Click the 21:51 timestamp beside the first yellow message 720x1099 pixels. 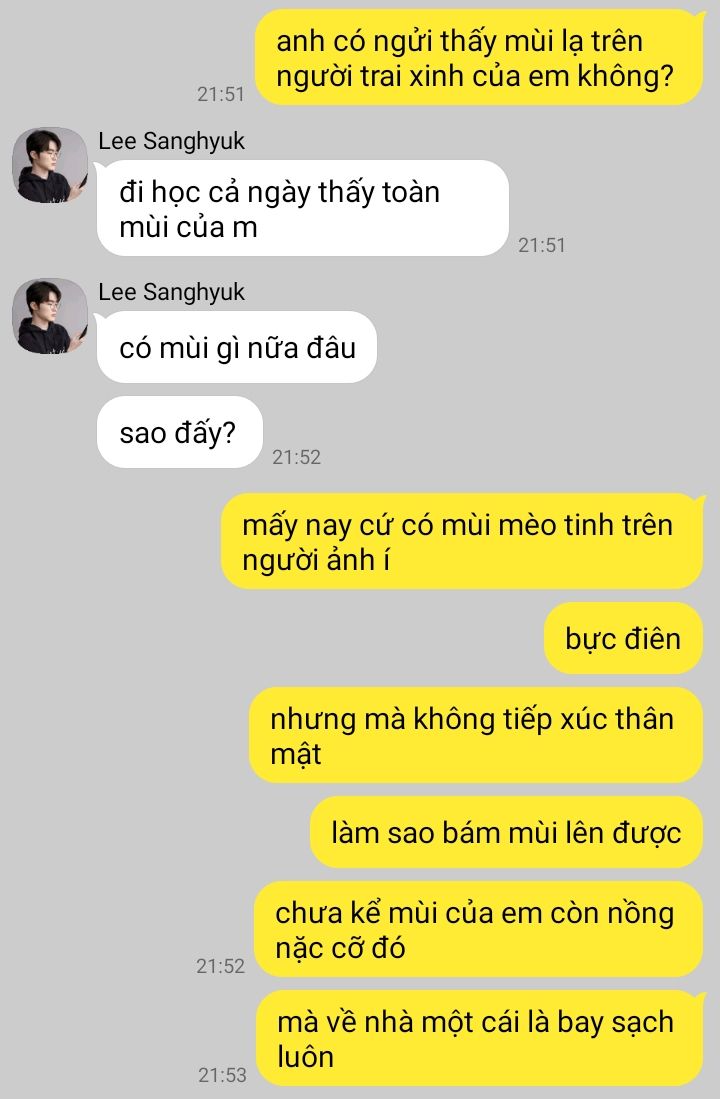[x=221, y=94]
